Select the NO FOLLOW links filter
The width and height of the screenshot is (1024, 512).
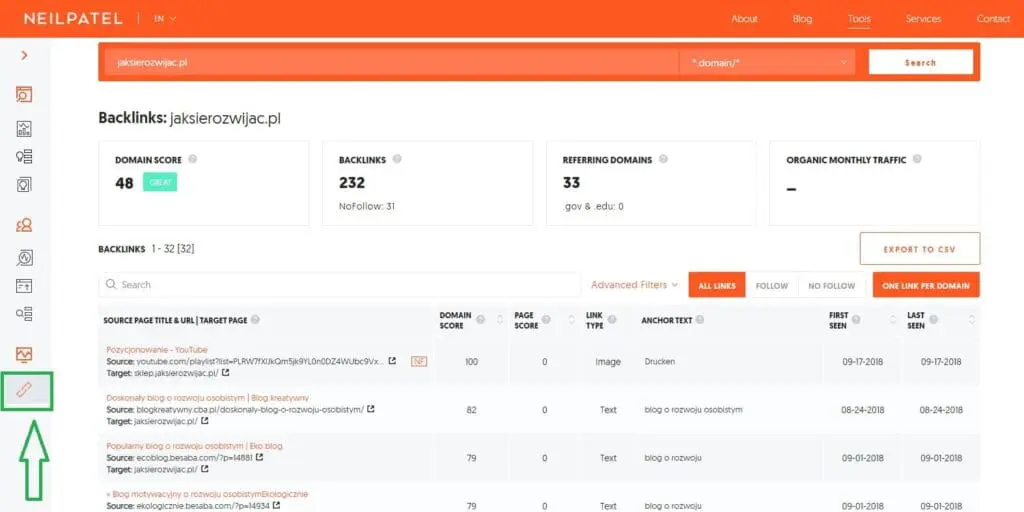tap(831, 285)
